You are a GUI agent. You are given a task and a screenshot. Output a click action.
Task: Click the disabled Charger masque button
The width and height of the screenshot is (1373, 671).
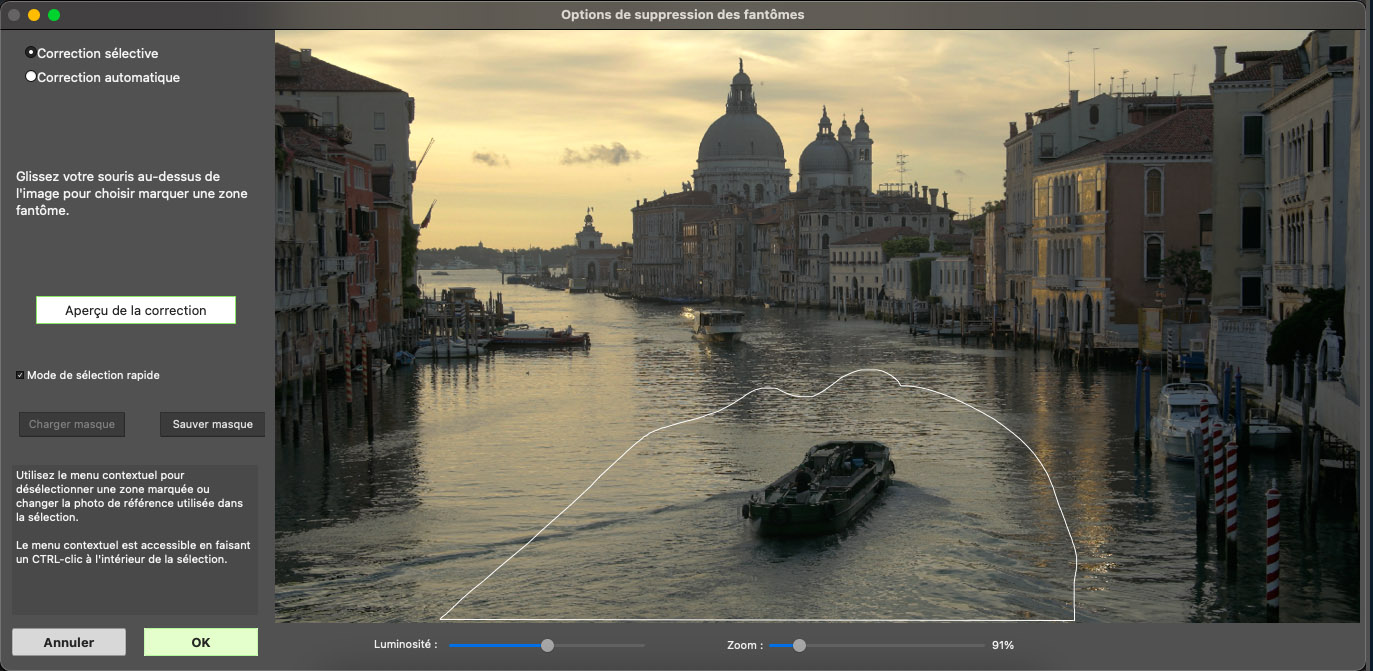click(71, 424)
